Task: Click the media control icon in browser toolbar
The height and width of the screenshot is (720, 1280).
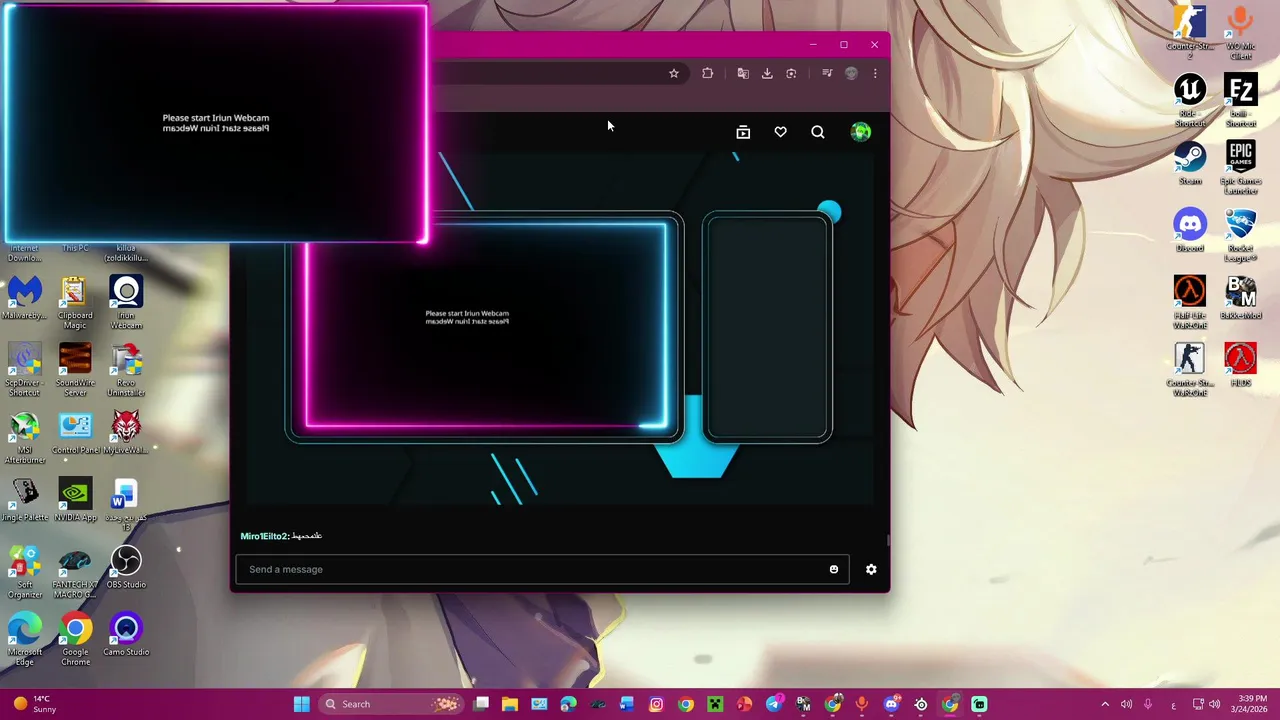Action: click(827, 73)
